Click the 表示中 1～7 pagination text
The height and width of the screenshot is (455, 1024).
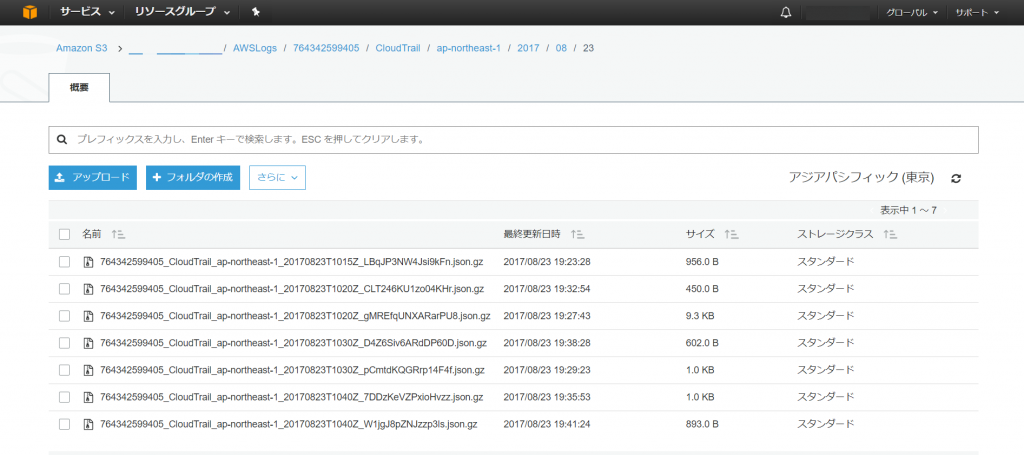908,210
